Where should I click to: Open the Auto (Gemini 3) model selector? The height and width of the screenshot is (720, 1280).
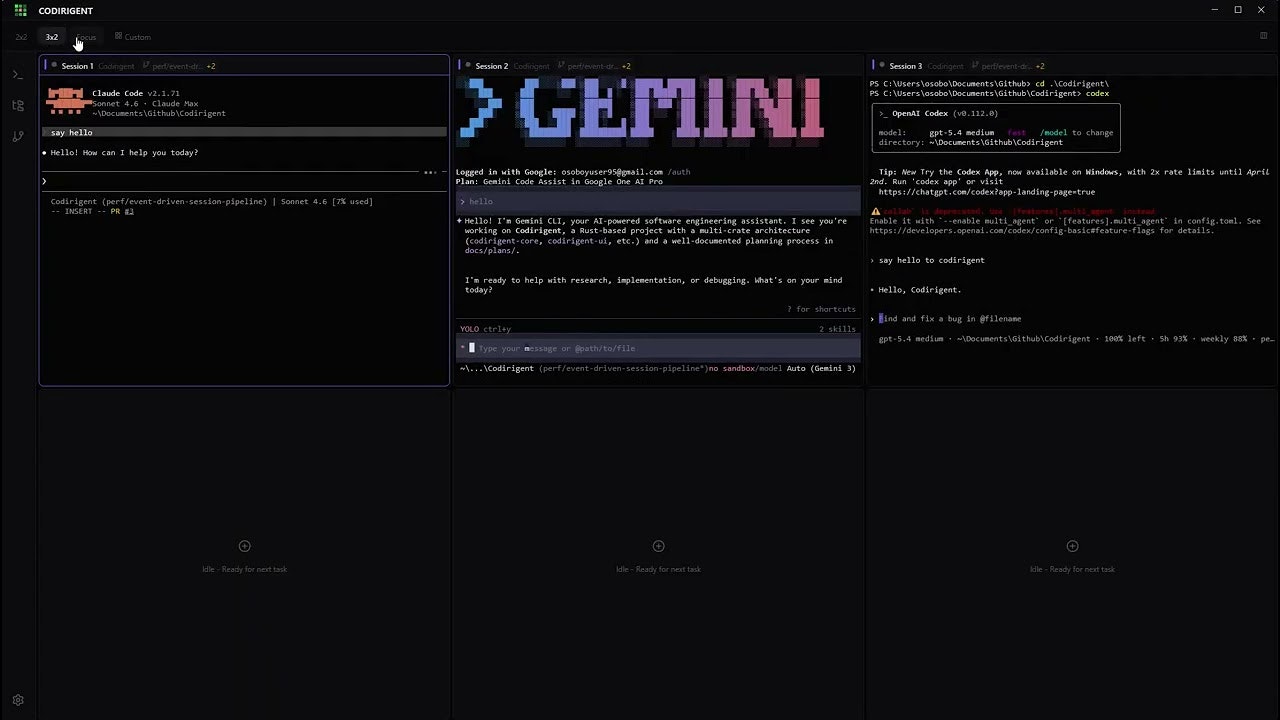tap(822, 368)
